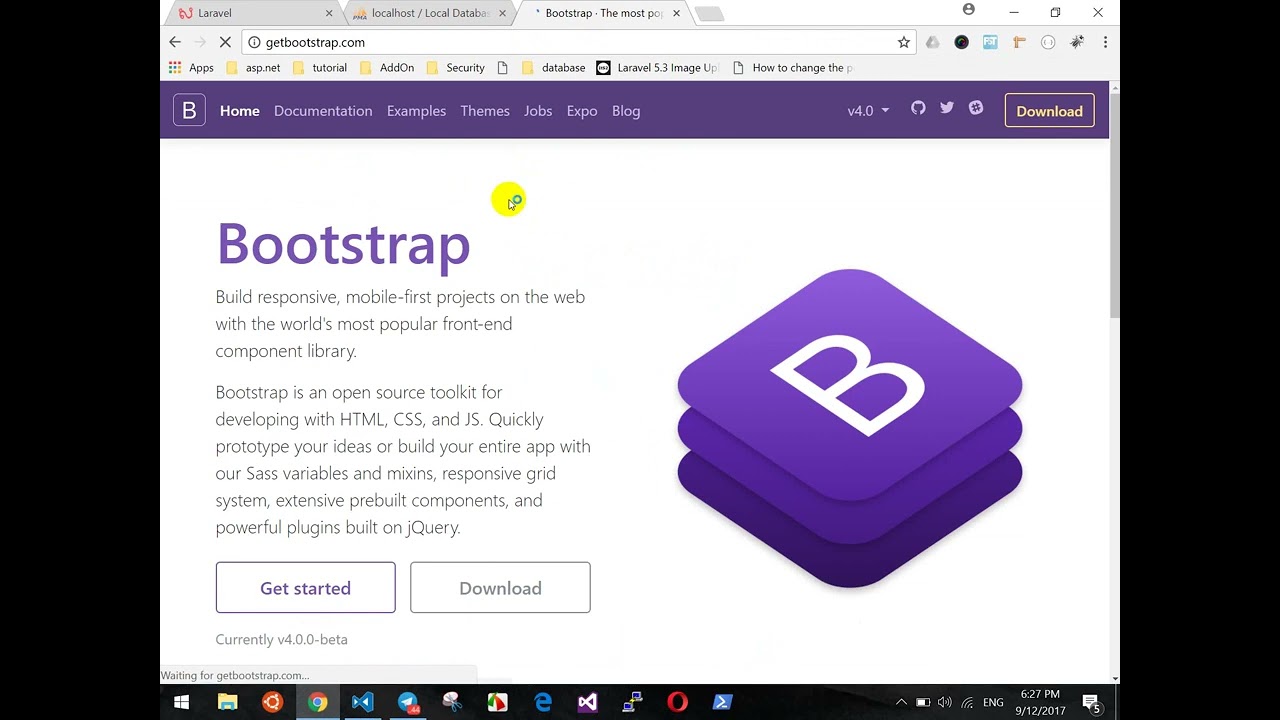
Task: Open PowerShell from the taskbar
Action: click(722, 703)
